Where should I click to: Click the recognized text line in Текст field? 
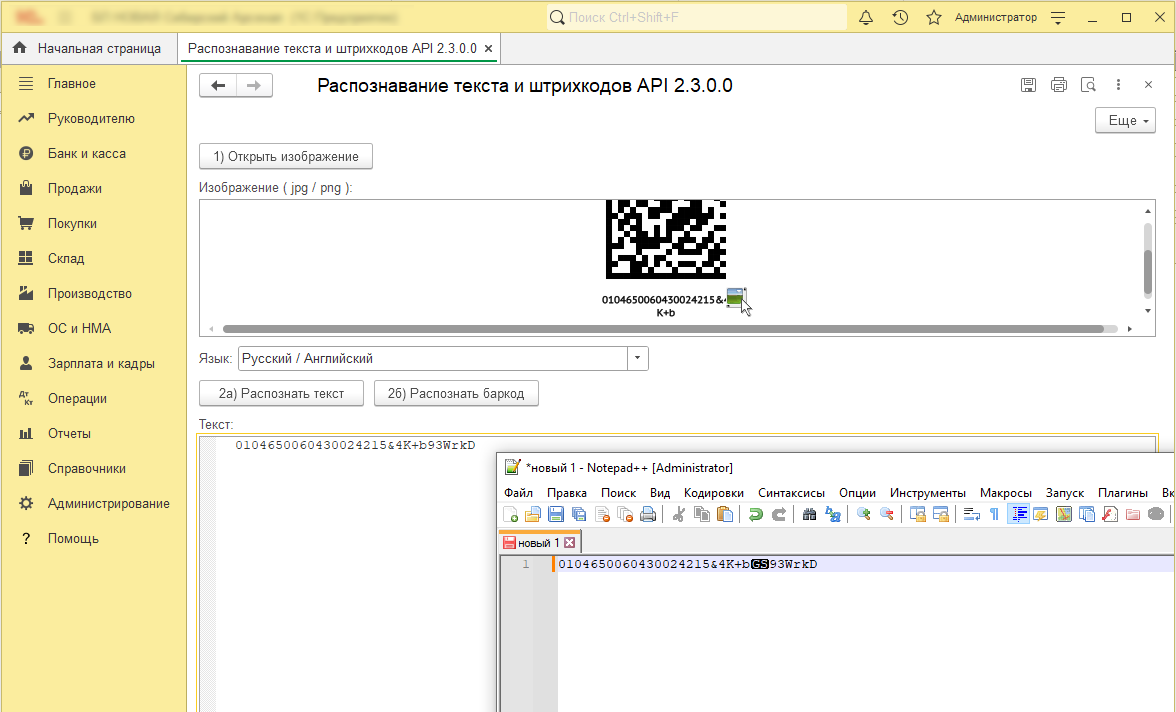click(x=355, y=445)
